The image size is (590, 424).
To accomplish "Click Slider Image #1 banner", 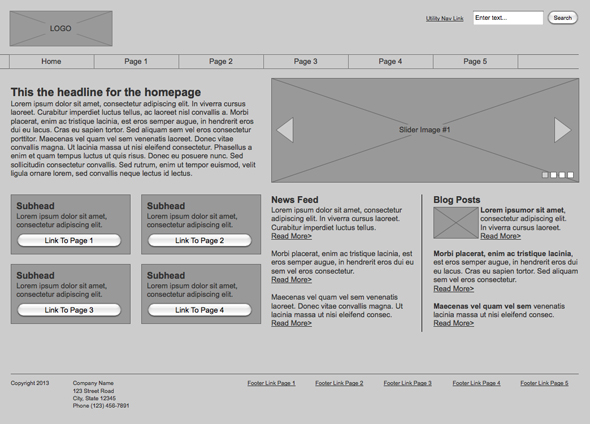I will pyautogui.click(x=425, y=130).
